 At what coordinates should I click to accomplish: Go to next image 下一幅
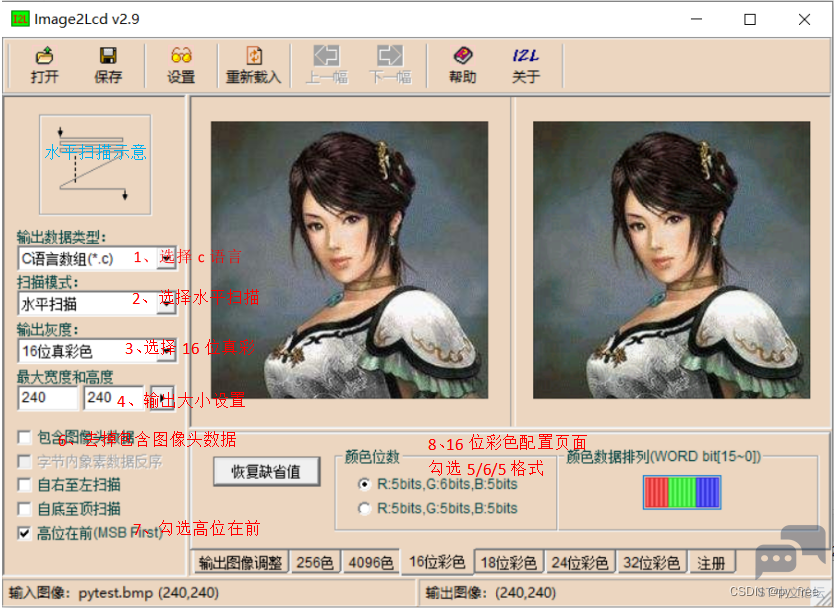tap(390, 65)
